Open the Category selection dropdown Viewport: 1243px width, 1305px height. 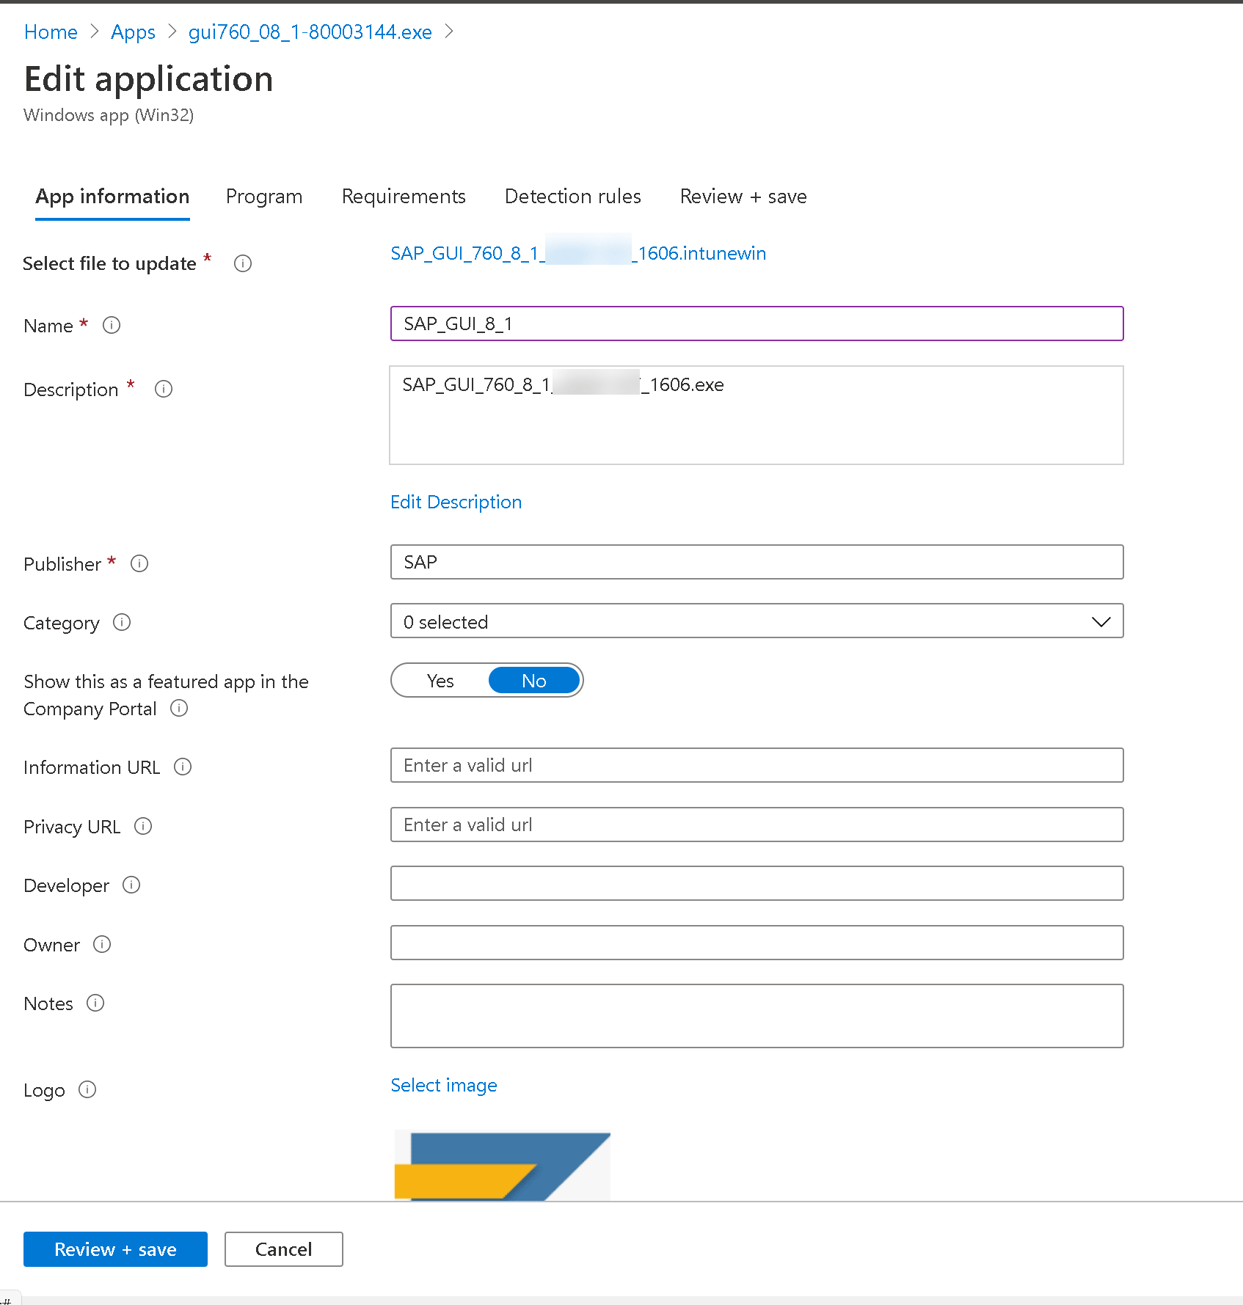tap(1100, 621)
